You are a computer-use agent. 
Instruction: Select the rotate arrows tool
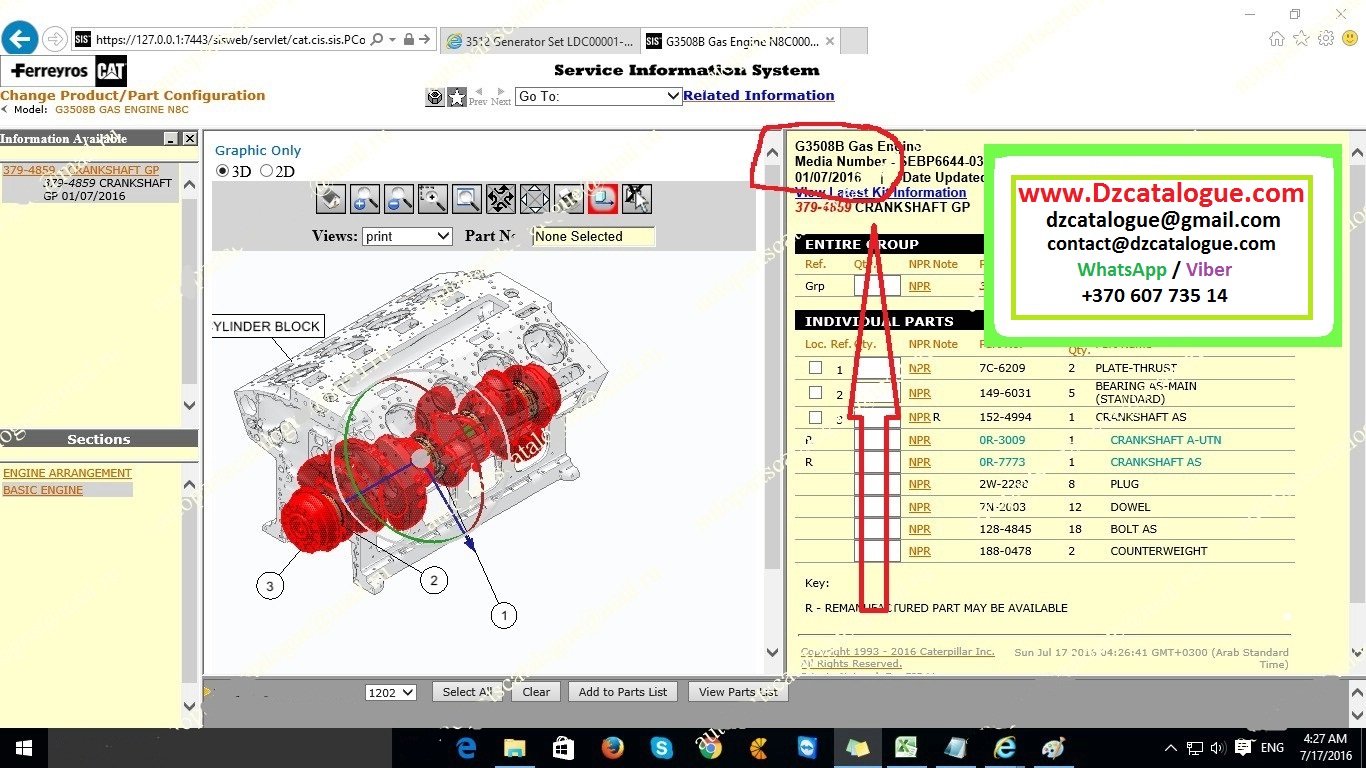[x=500, y=198]
